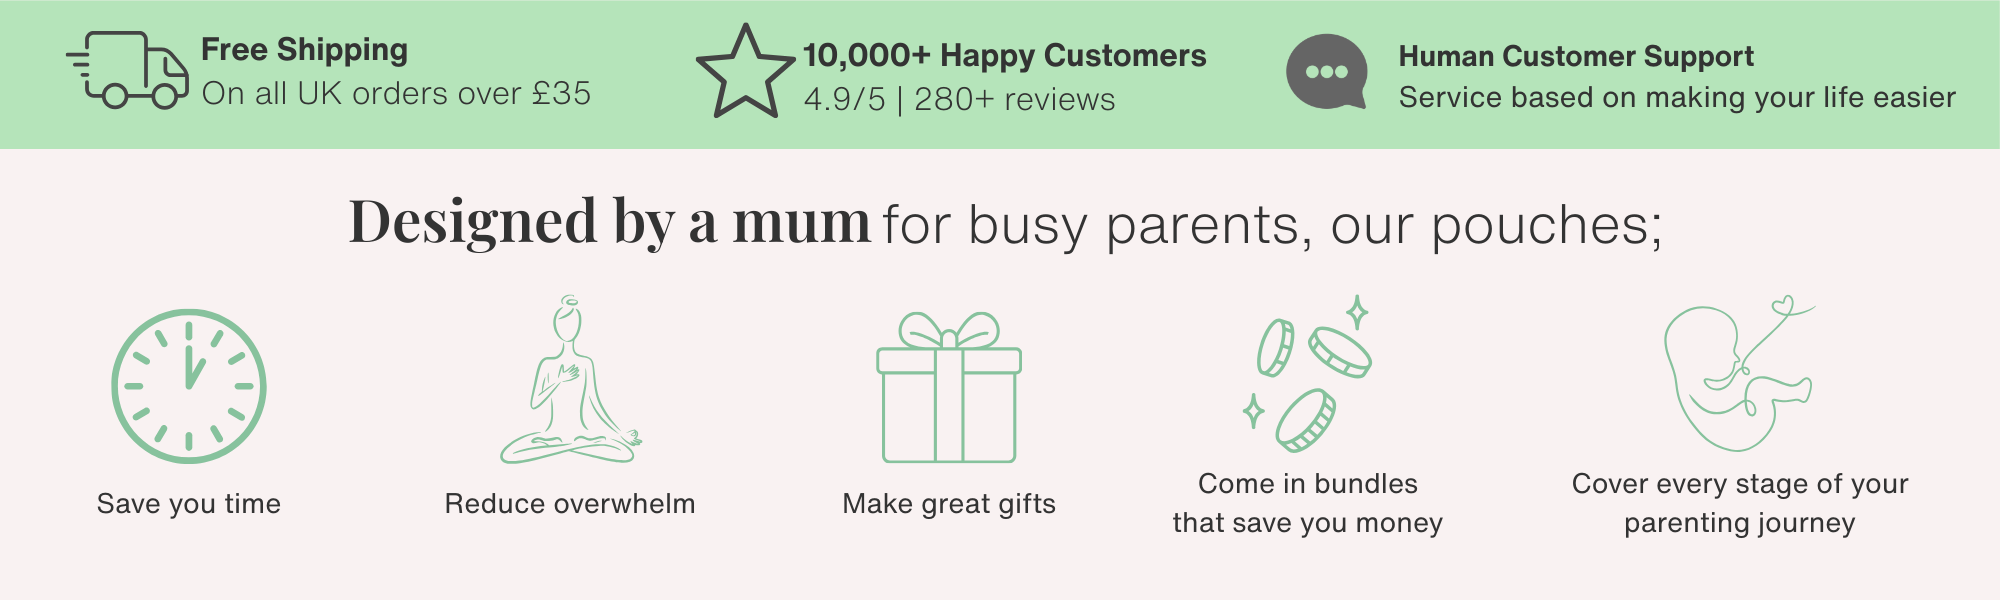The width and height of the screenshot is (2000, 600).
Task: Click the chat bubble support icon
Action: (x=1326, y=72)
